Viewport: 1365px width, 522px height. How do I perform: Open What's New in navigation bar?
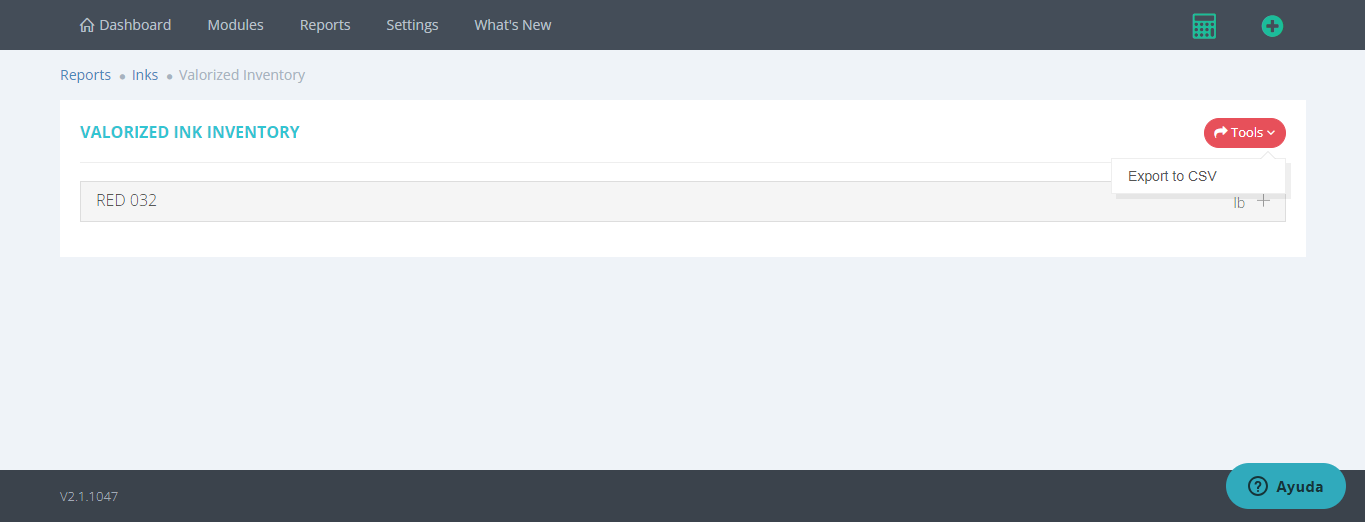pos(512,25)
